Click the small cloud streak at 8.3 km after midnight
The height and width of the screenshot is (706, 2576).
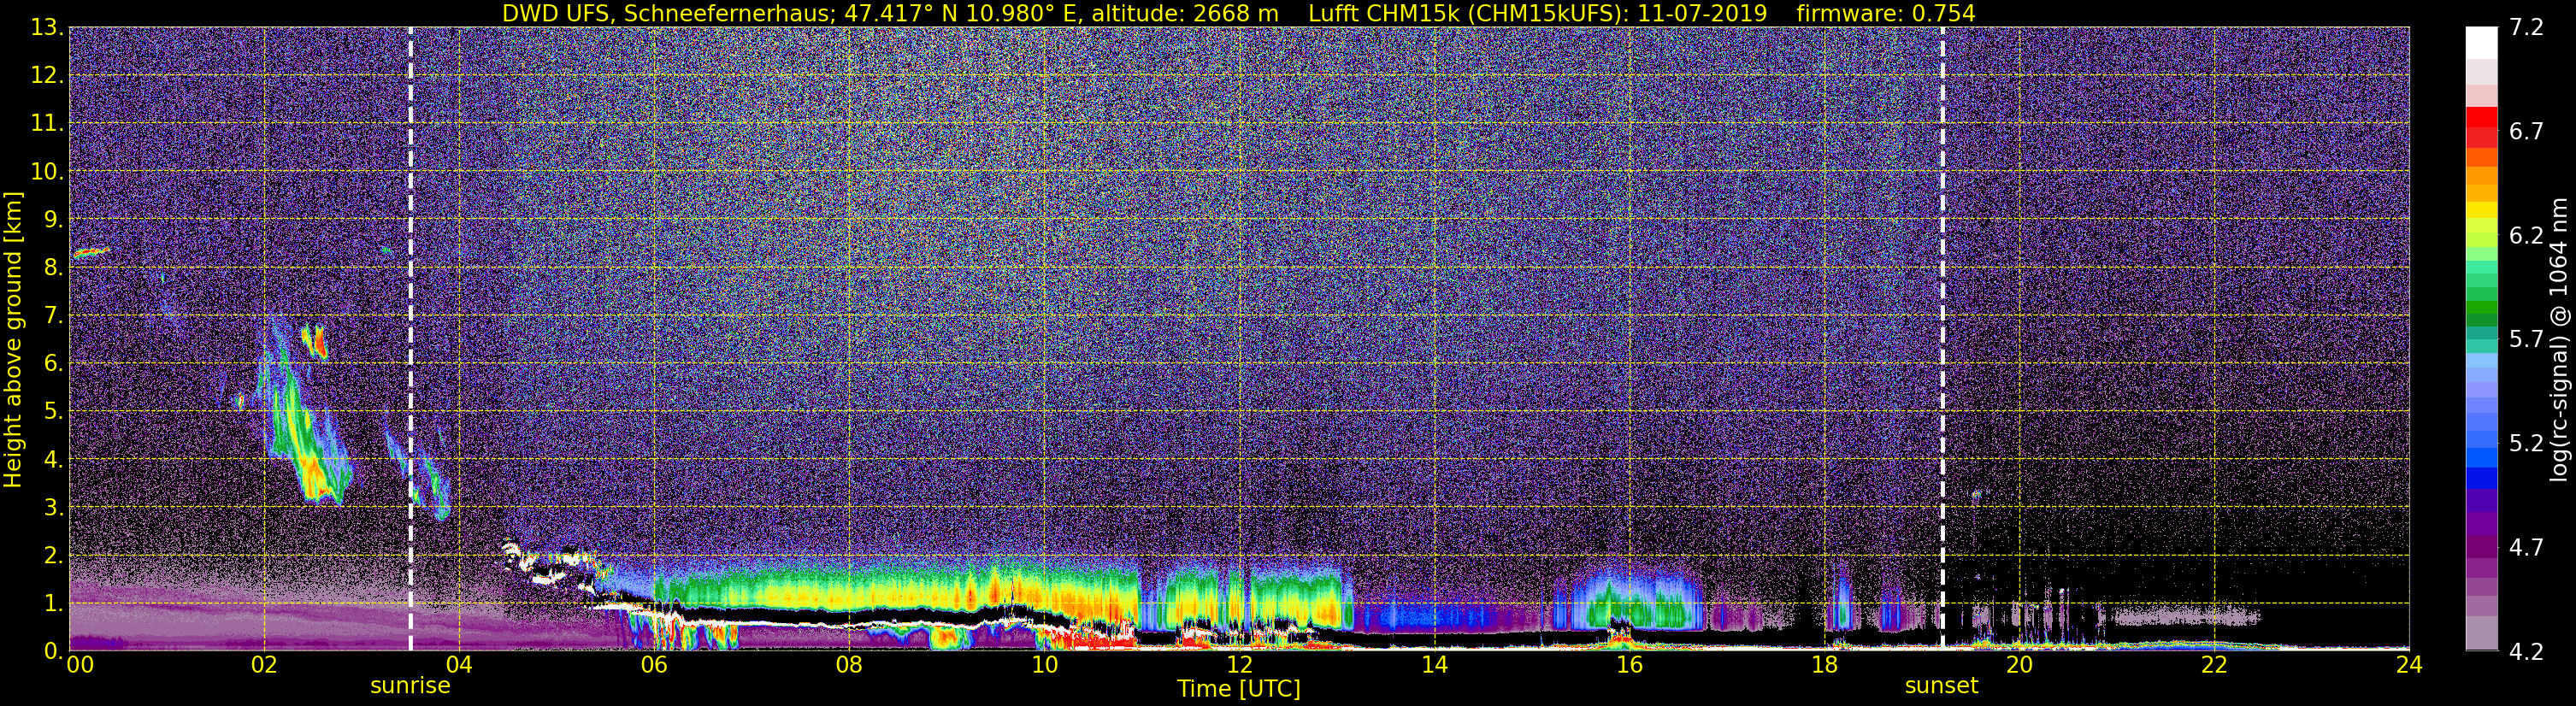(x=91, y=252)
